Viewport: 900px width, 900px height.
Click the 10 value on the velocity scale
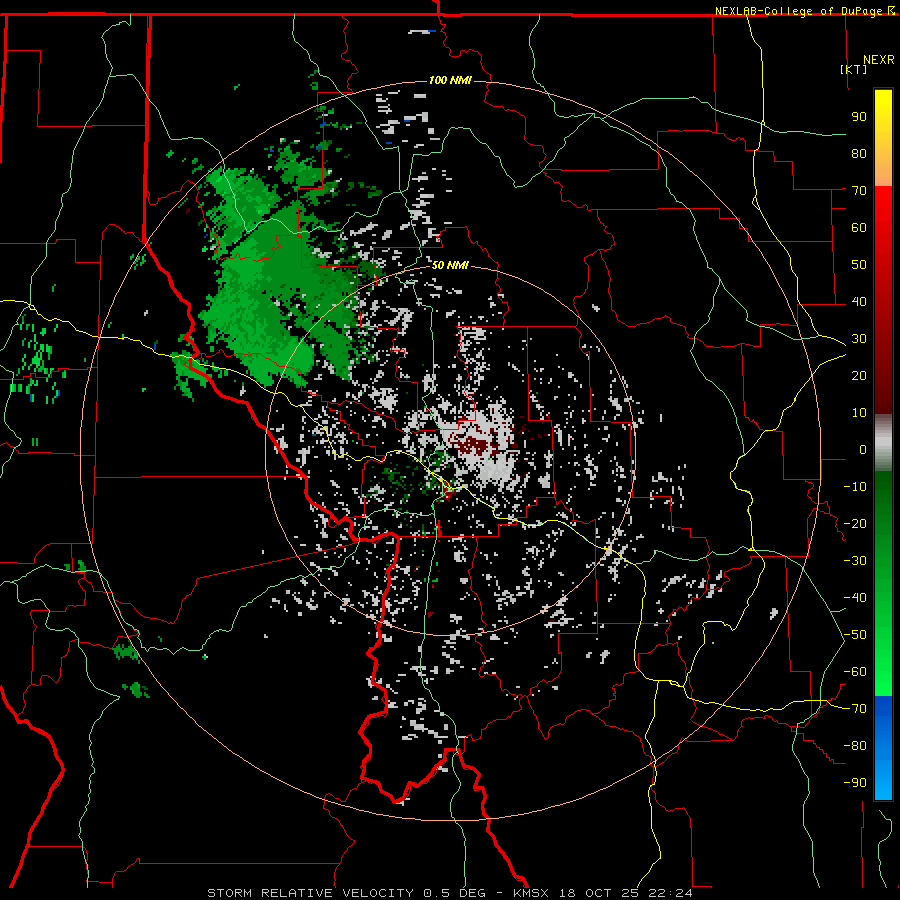point(859,413)
